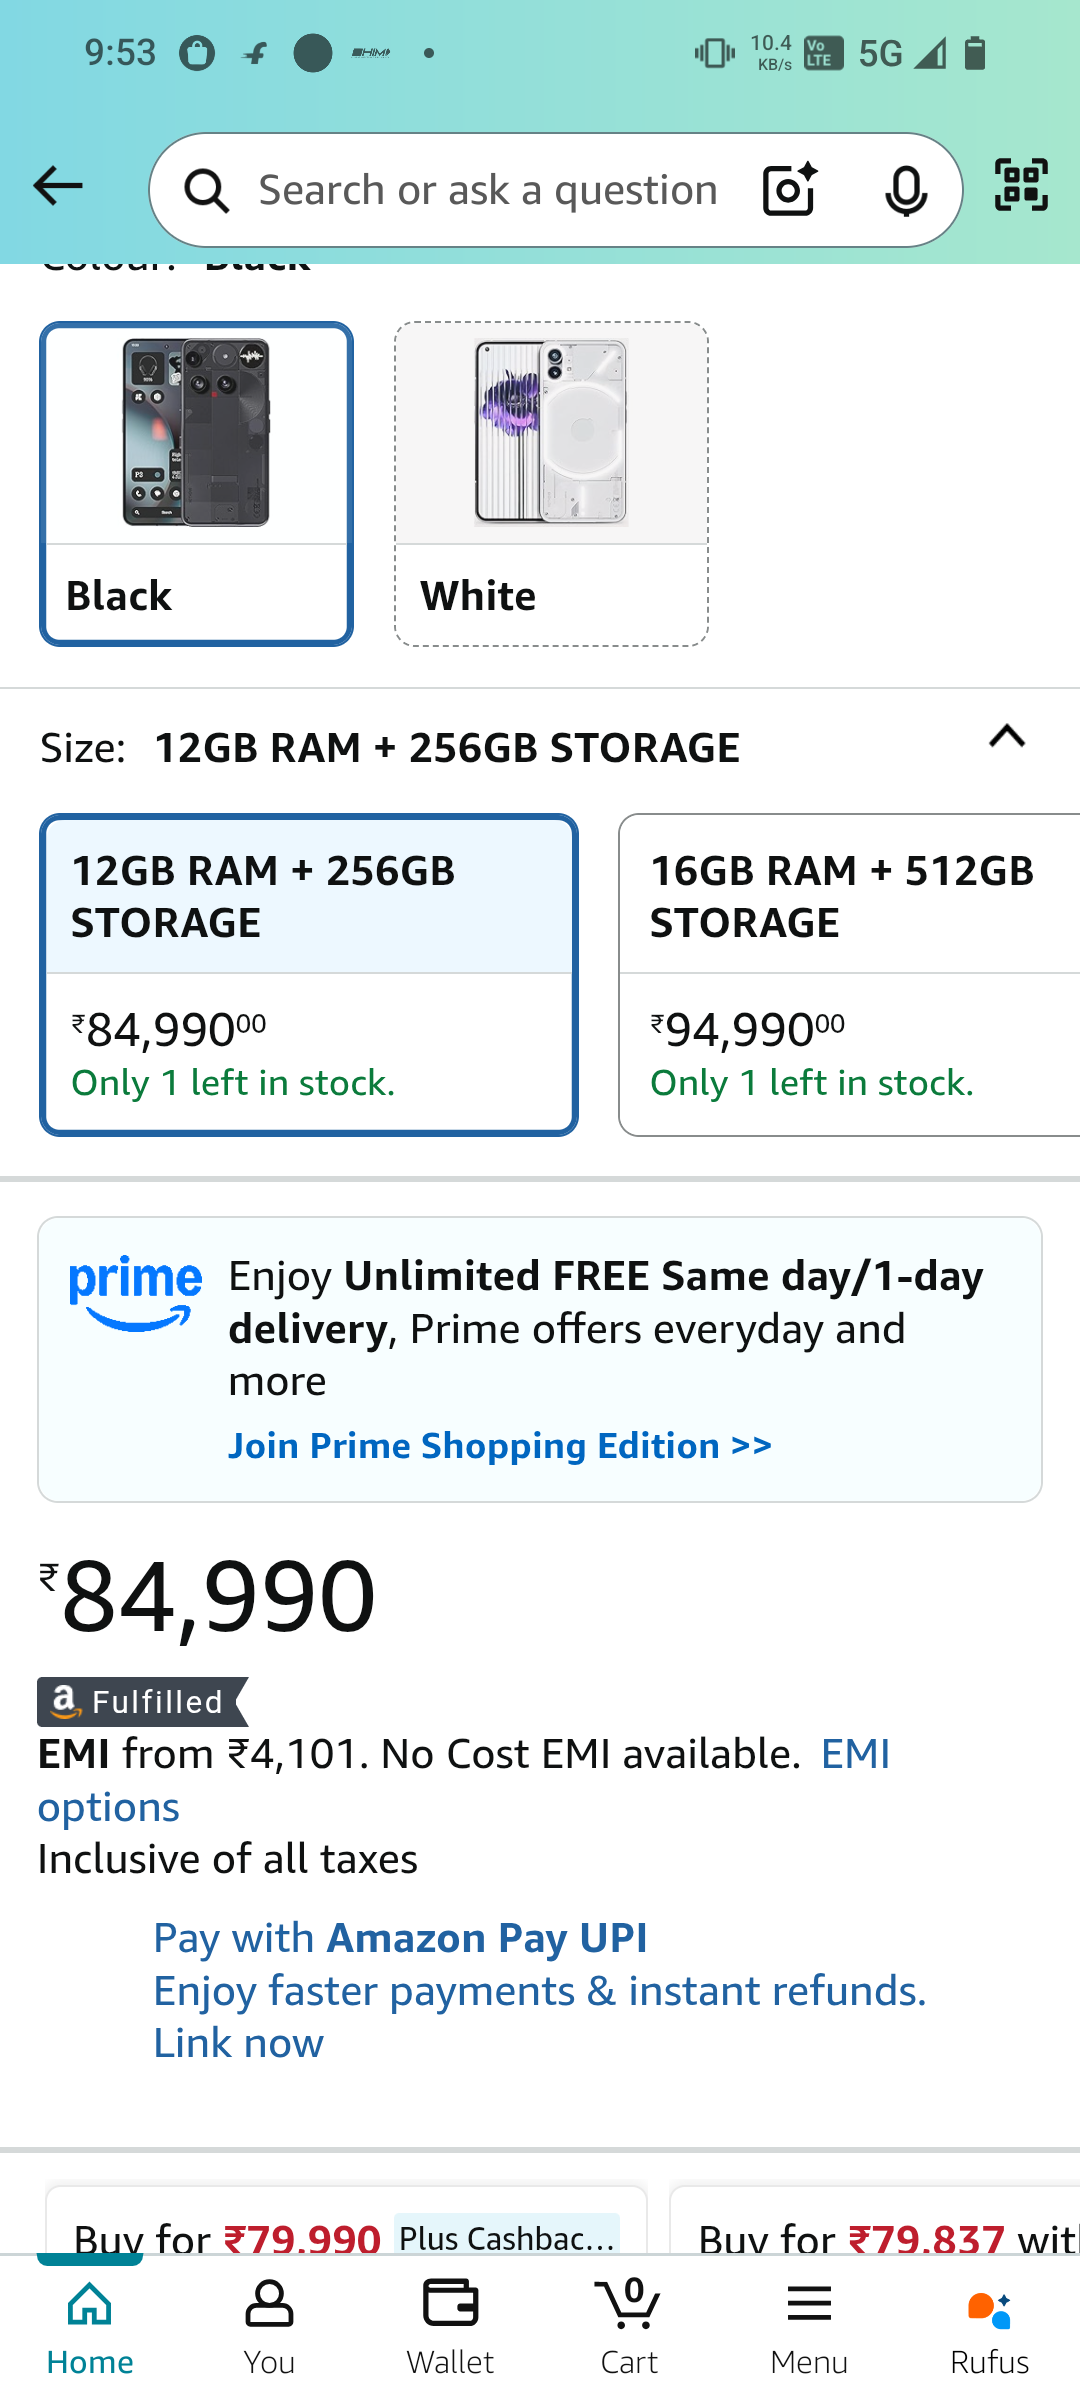Open the camera visual search icon

[x=789, y=189]
